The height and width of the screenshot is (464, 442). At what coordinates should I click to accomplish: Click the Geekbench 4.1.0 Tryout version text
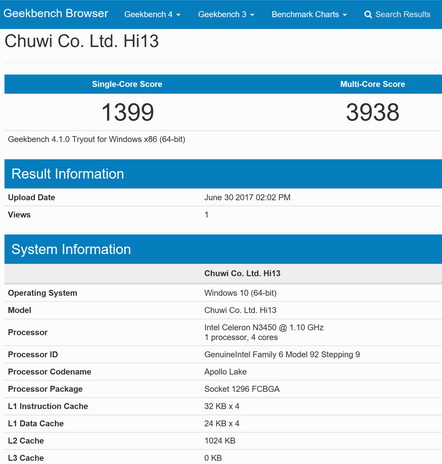pyautogui.click(x=96, y=139)
